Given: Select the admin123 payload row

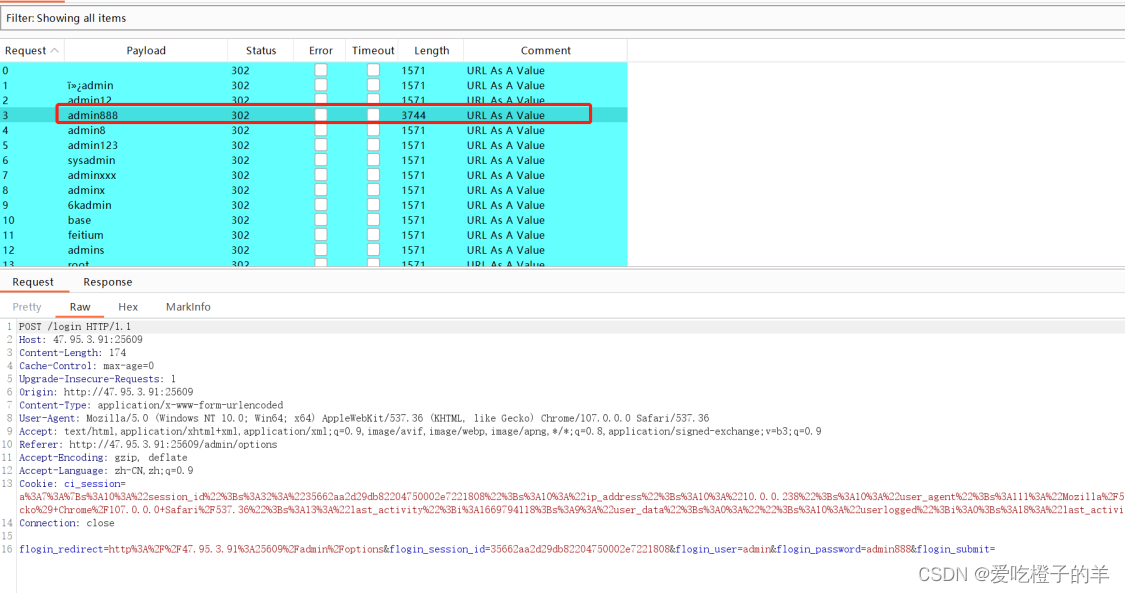Looking at the screenshot, I should 314,145.
